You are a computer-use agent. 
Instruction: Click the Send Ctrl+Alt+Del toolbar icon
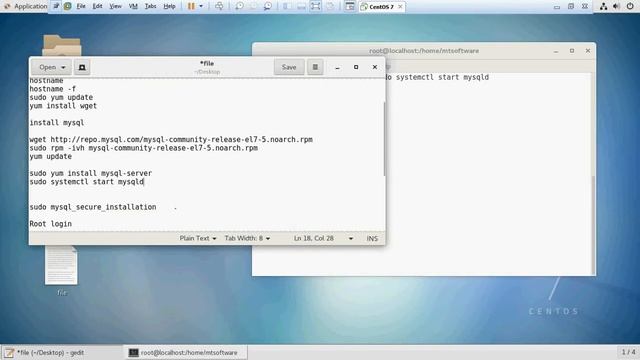219,6
